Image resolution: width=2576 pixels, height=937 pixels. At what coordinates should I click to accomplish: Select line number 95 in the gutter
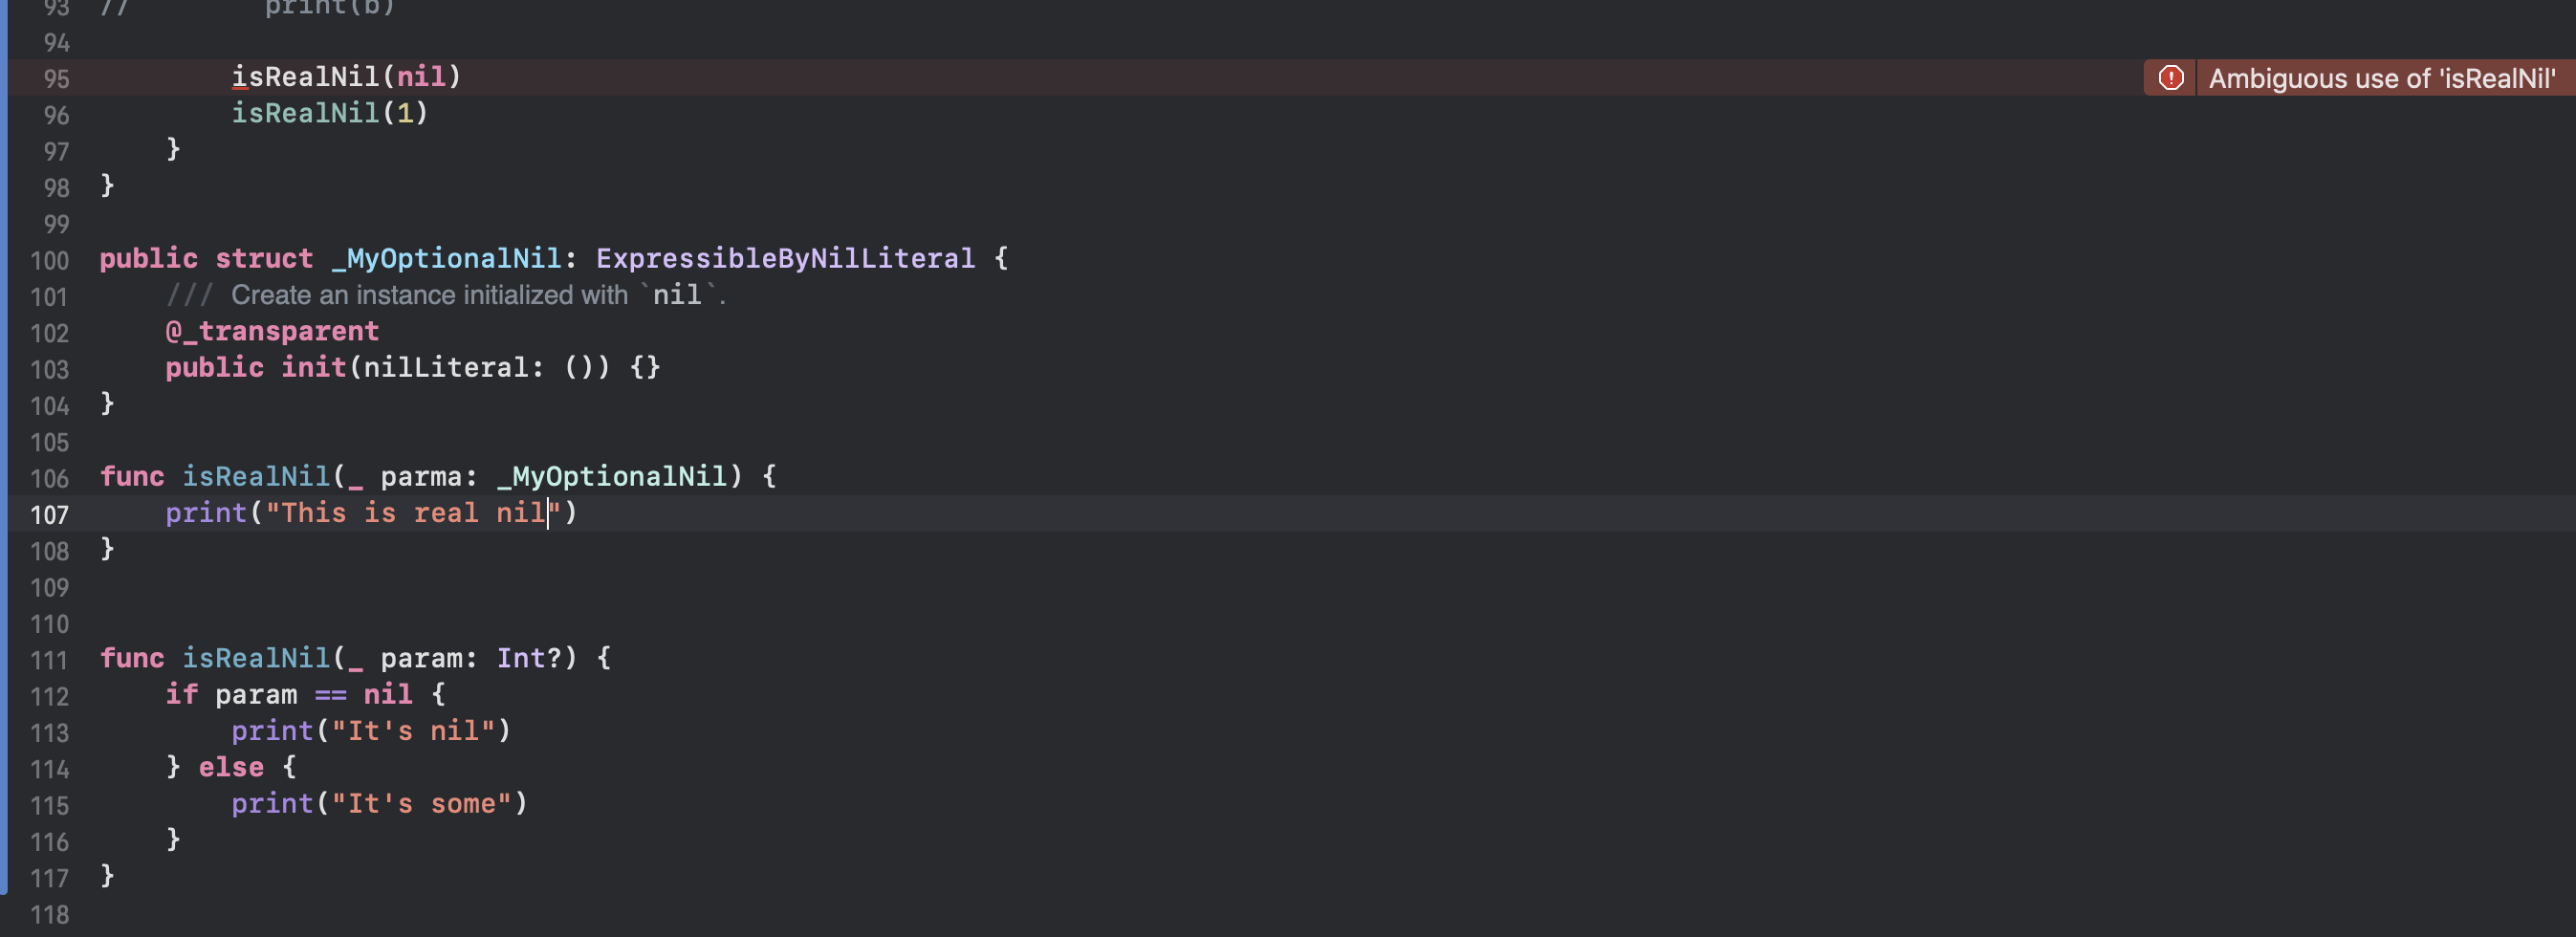[x=56, y=79]
